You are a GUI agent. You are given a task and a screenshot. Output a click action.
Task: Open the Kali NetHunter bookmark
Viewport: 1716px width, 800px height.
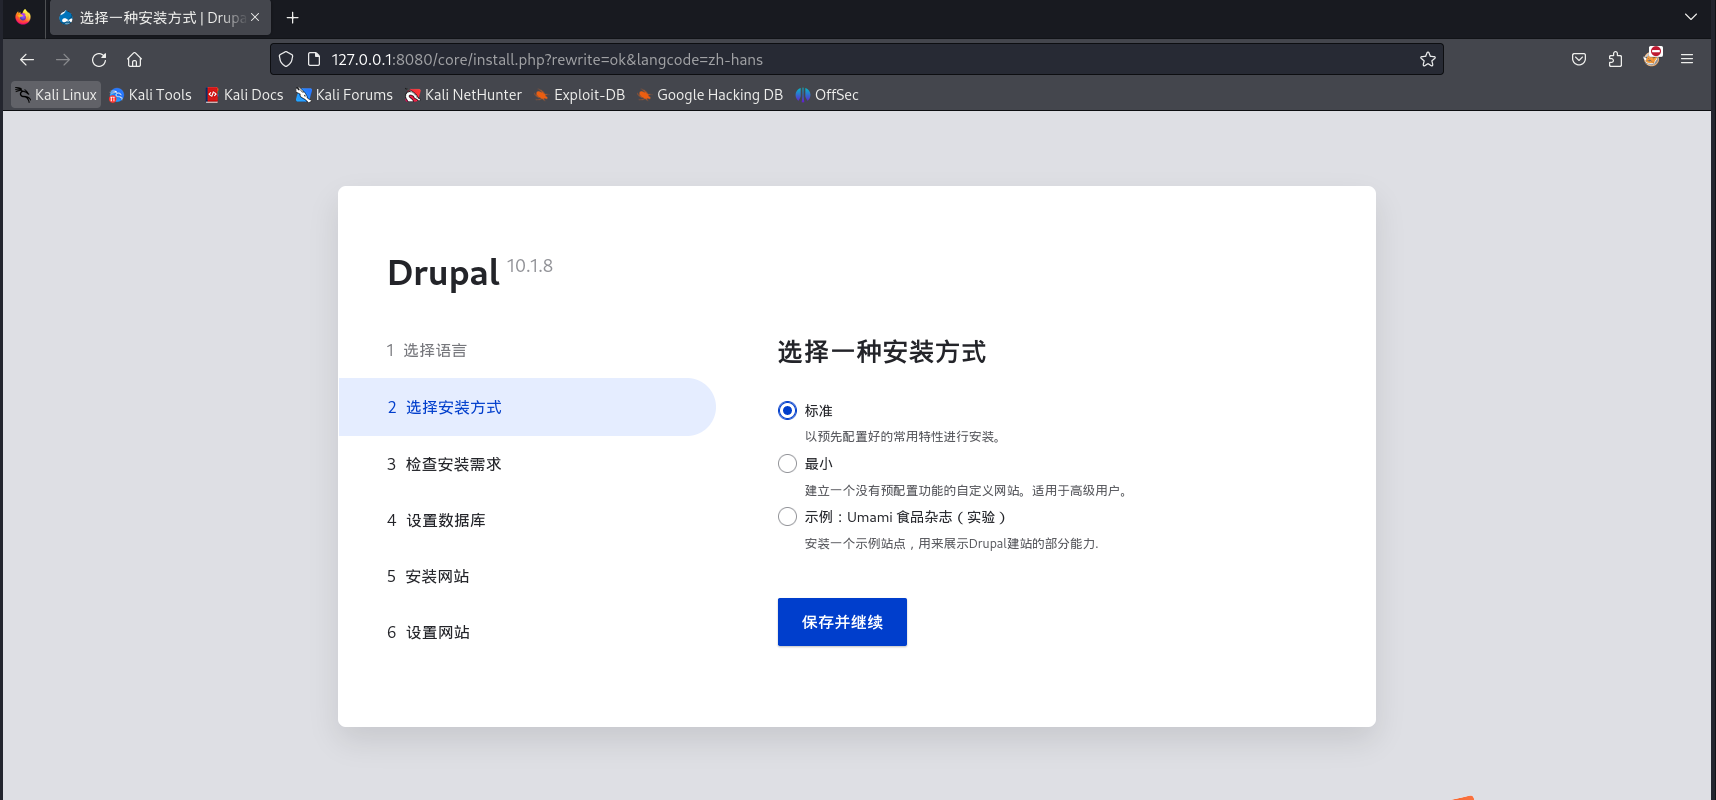pos(463,95)
